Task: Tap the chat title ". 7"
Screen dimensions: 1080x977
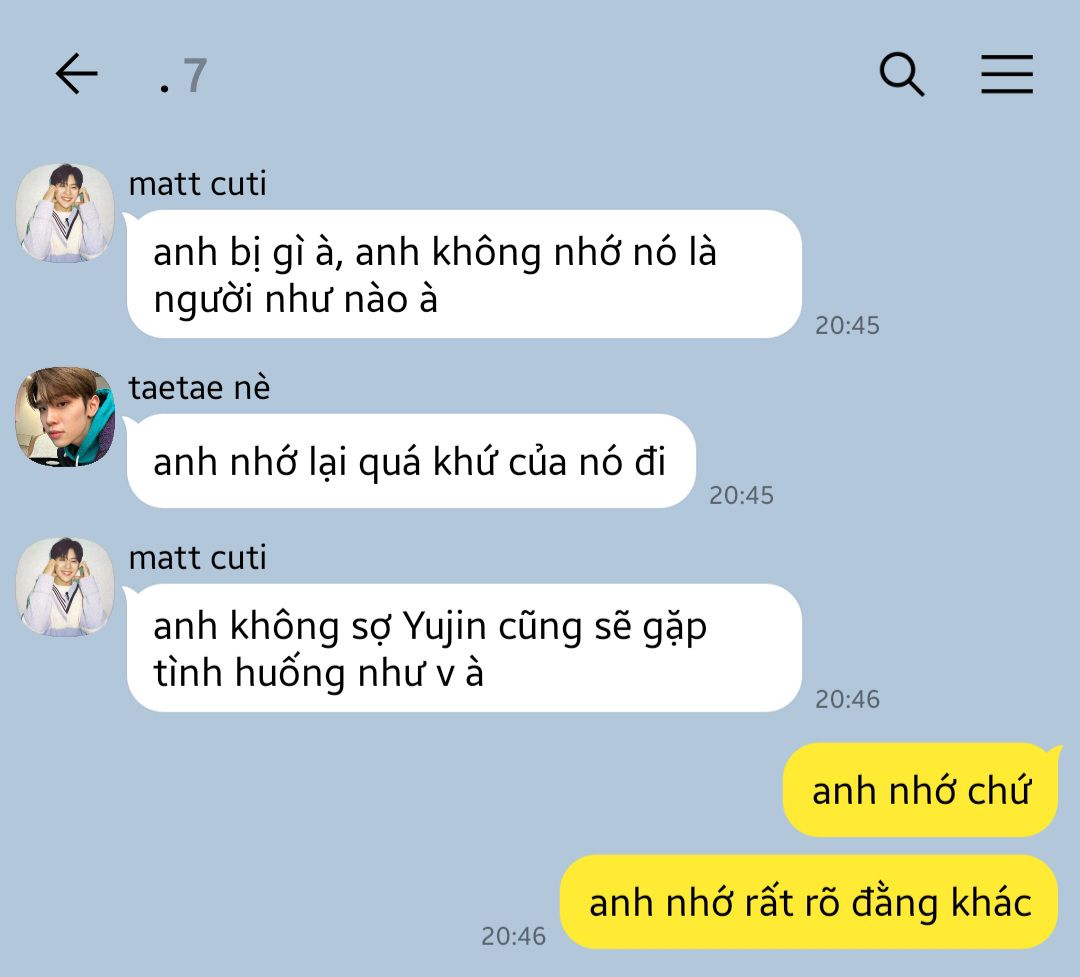Action: (183, 75)
